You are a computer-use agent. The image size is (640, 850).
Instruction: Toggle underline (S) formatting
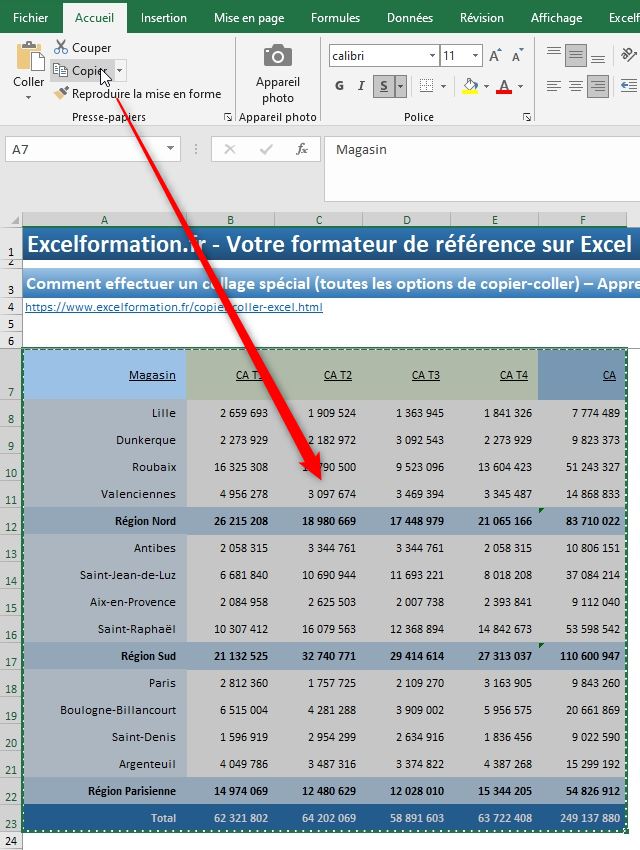pyautogui.click(x=384, y=86)
